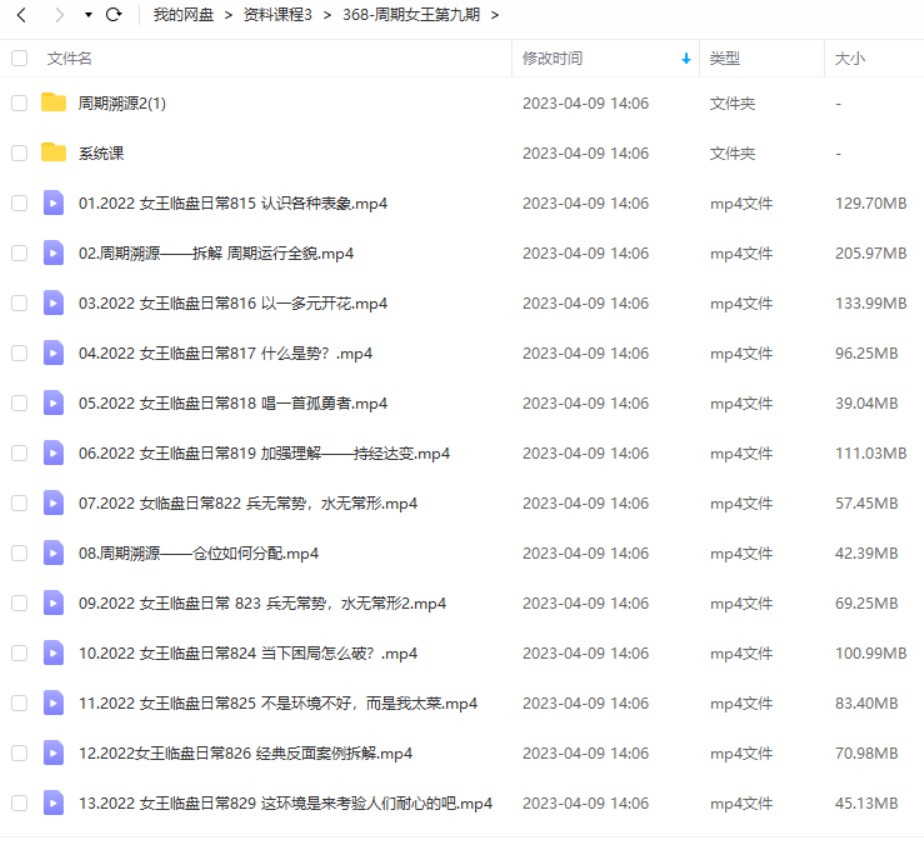Go forward with the right arrow

coord(59,15)
